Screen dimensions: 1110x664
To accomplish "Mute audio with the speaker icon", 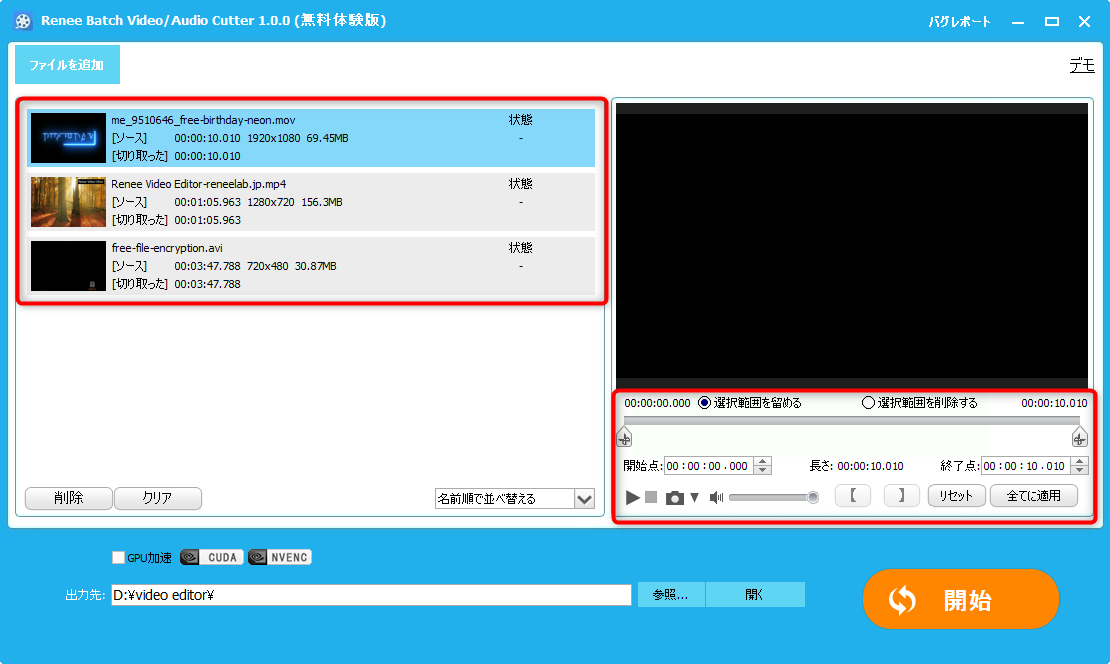I will [x=716, y=498].
